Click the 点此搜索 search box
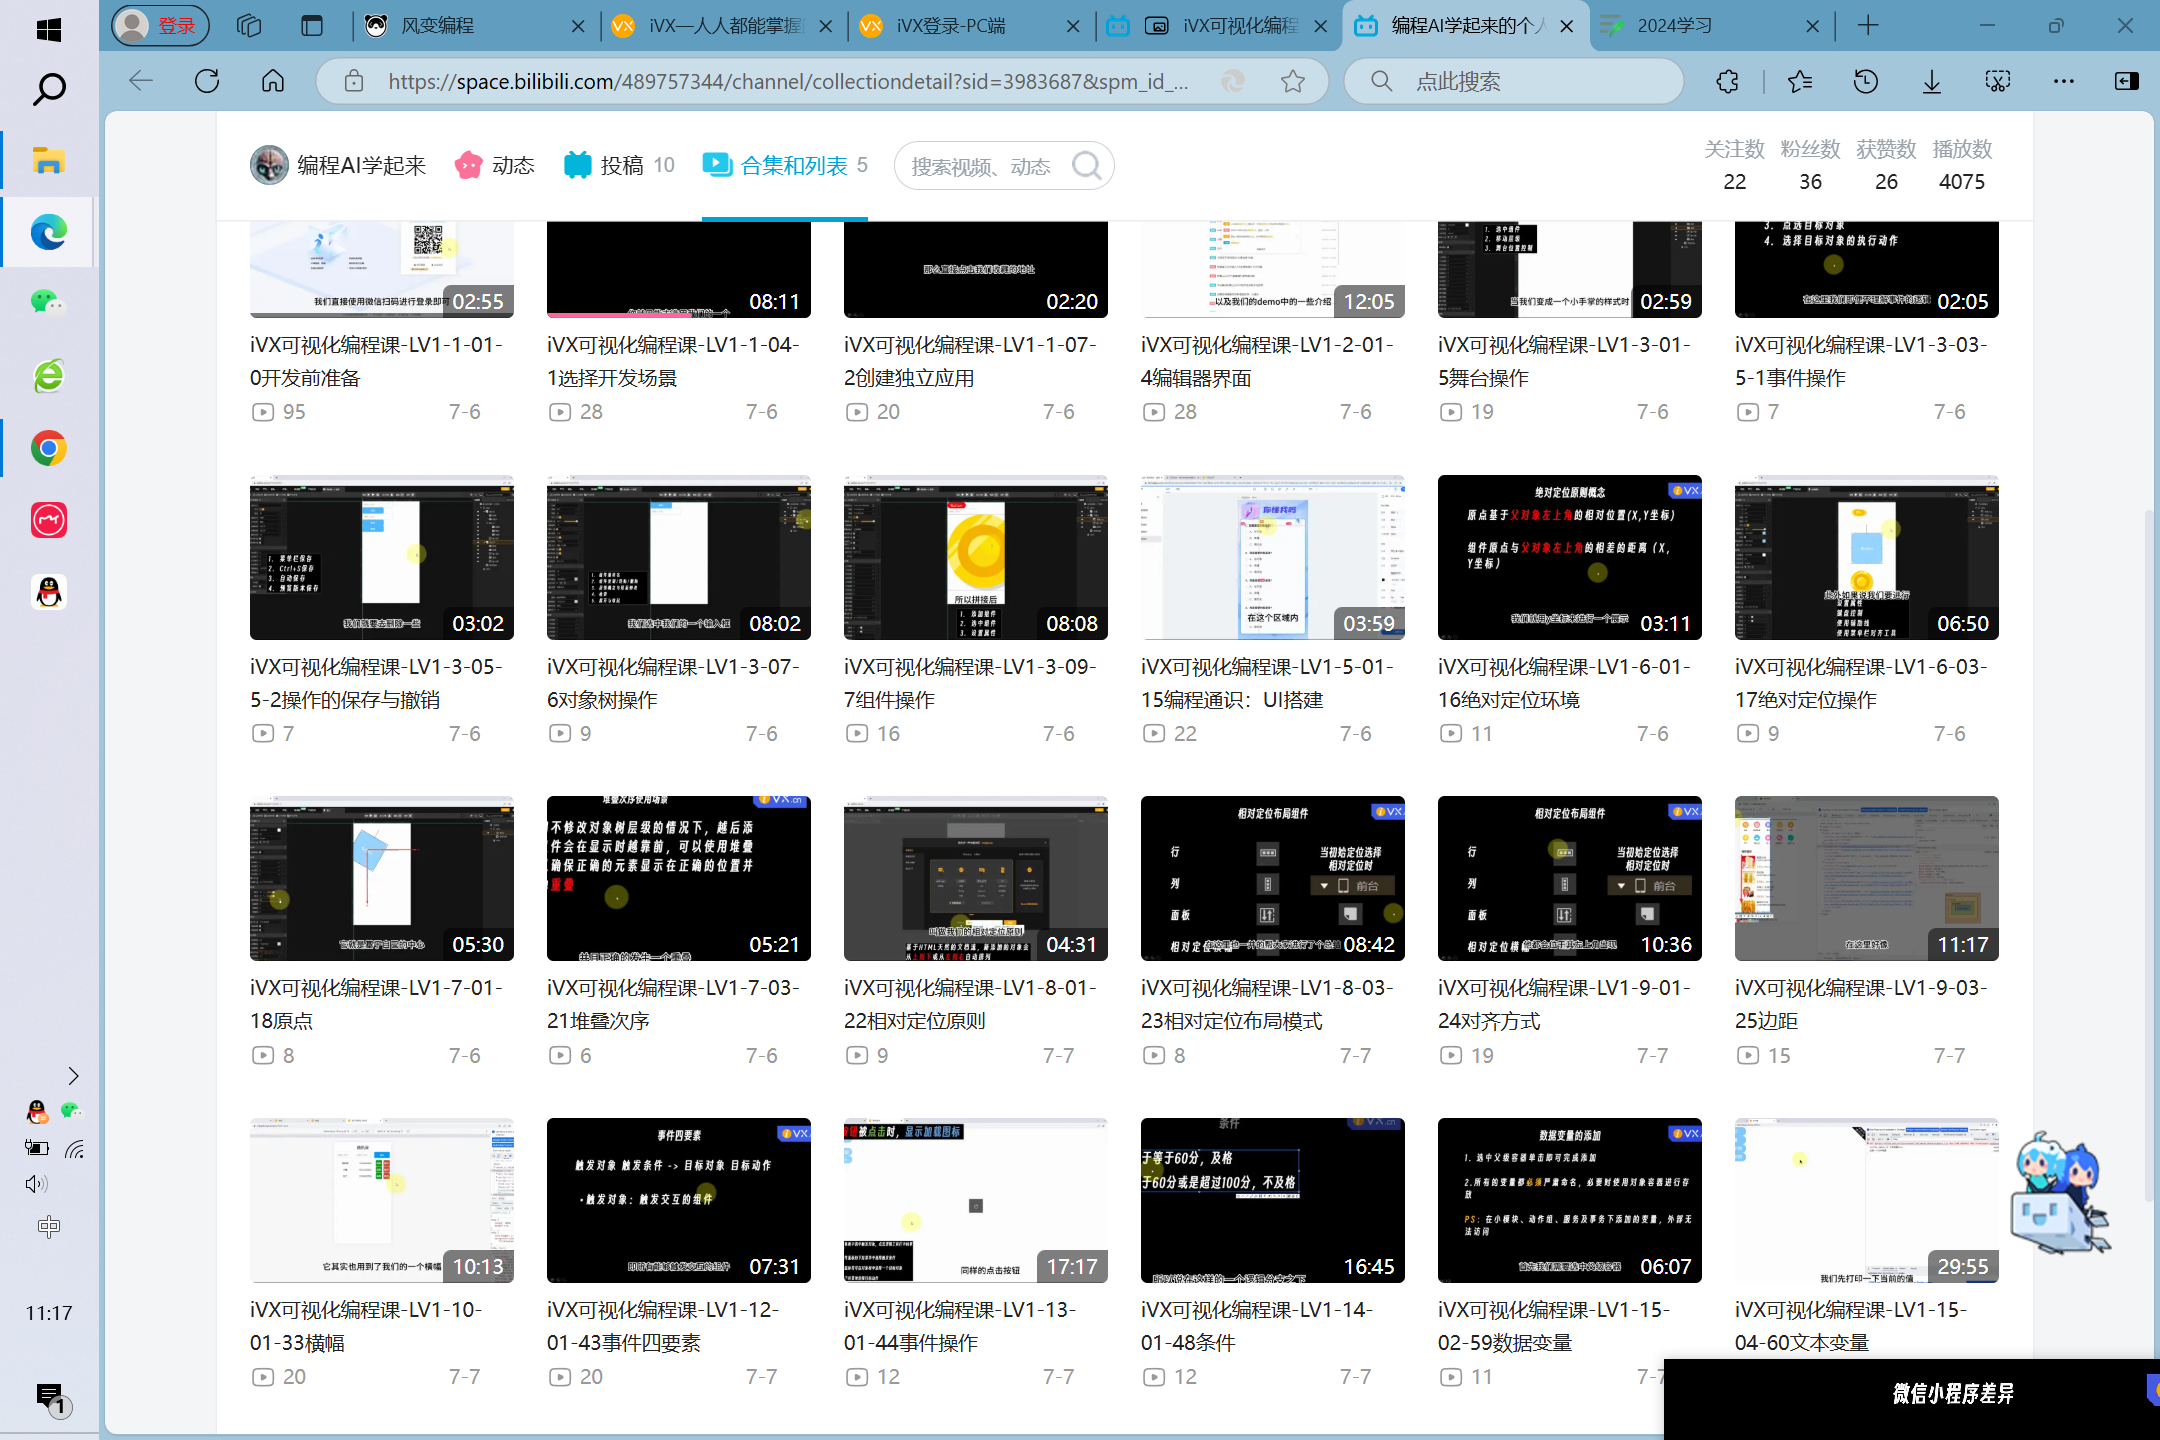Image resolution: width=2160 pixels, height=1440 pixels. click(1514, 81)
